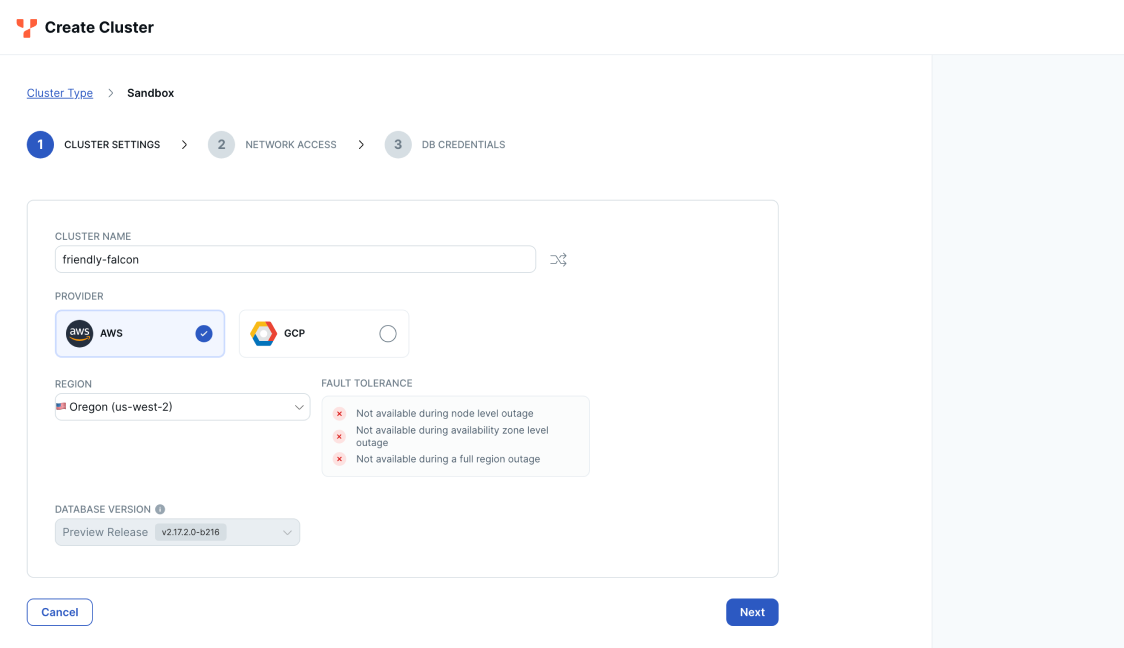Click the breadcrumb chevron separator after Cluster Type
Screen dimensions: 1124x648
click(110, 93)
